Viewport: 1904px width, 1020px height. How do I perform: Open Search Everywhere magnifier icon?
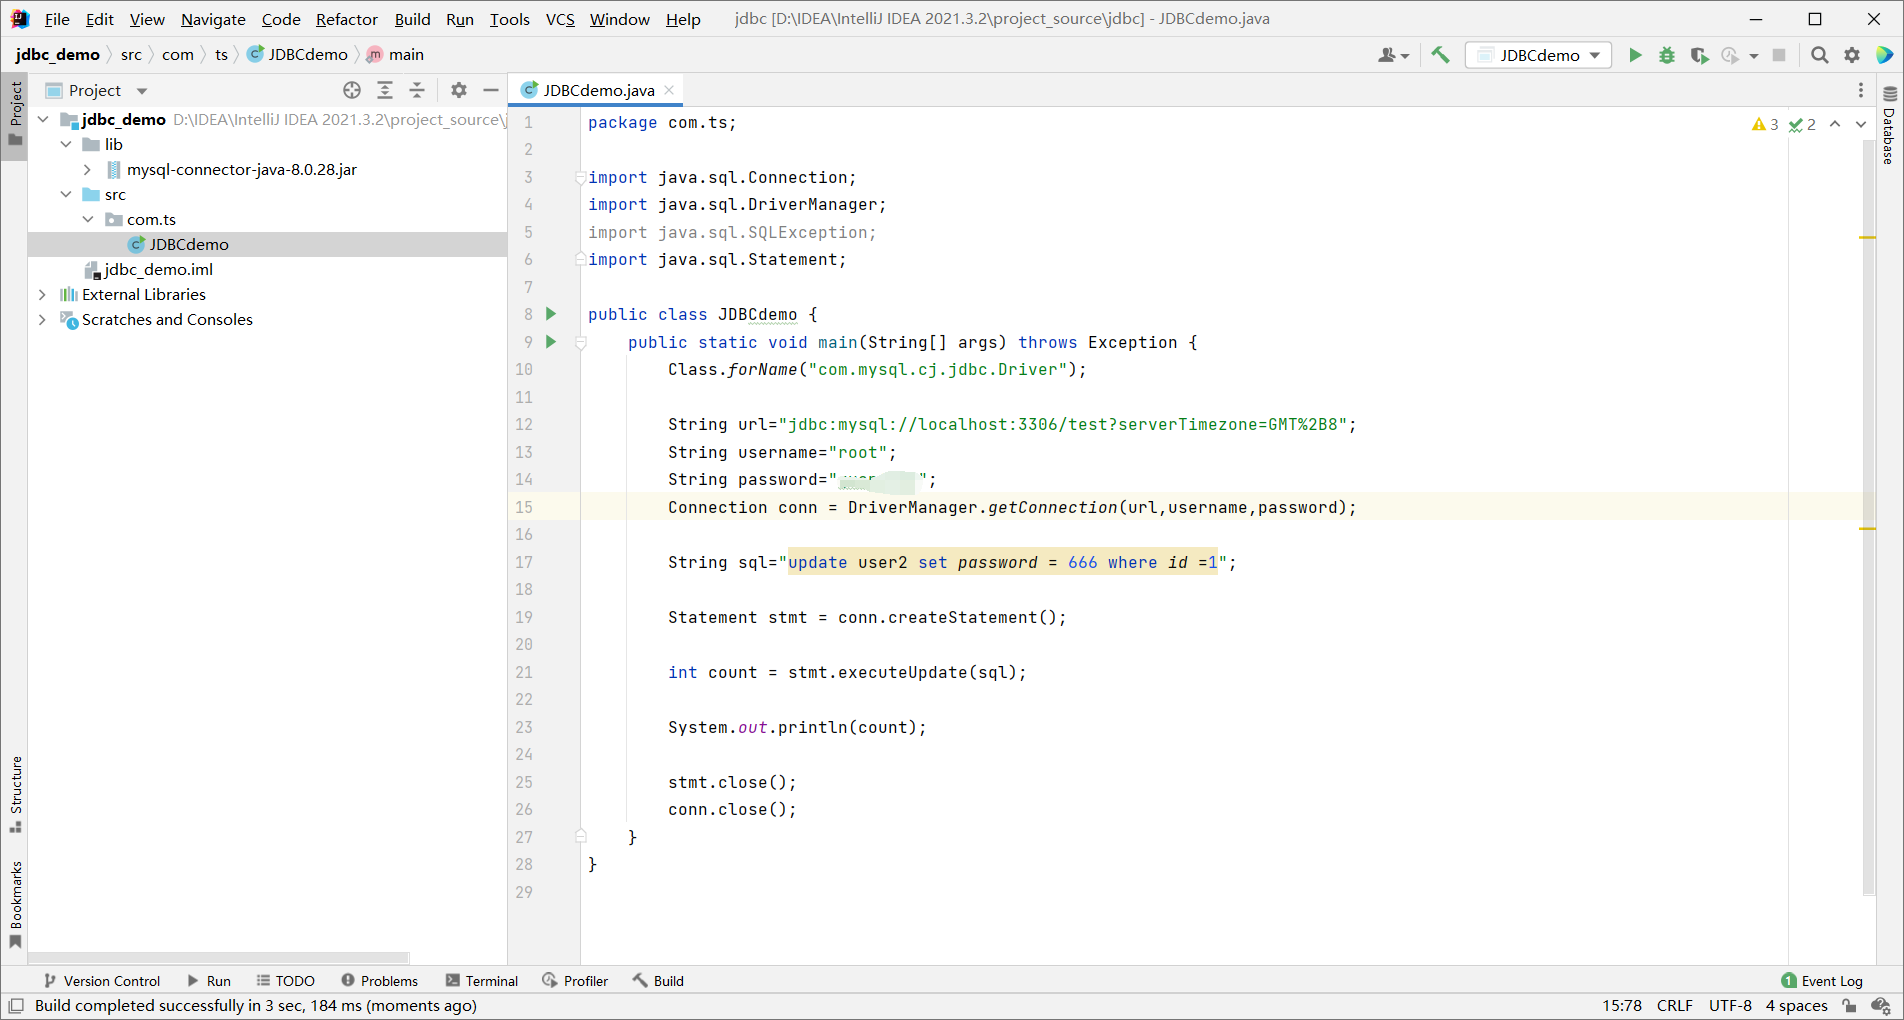tap(1820, 55)
